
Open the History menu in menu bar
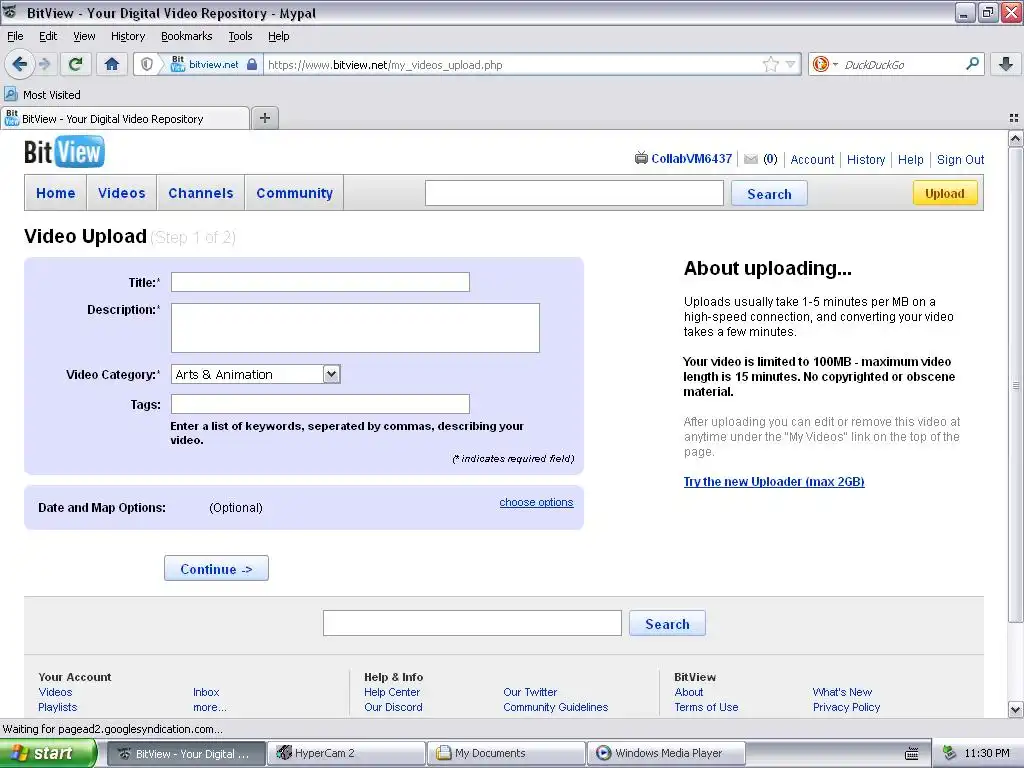[x=128, y=36]
